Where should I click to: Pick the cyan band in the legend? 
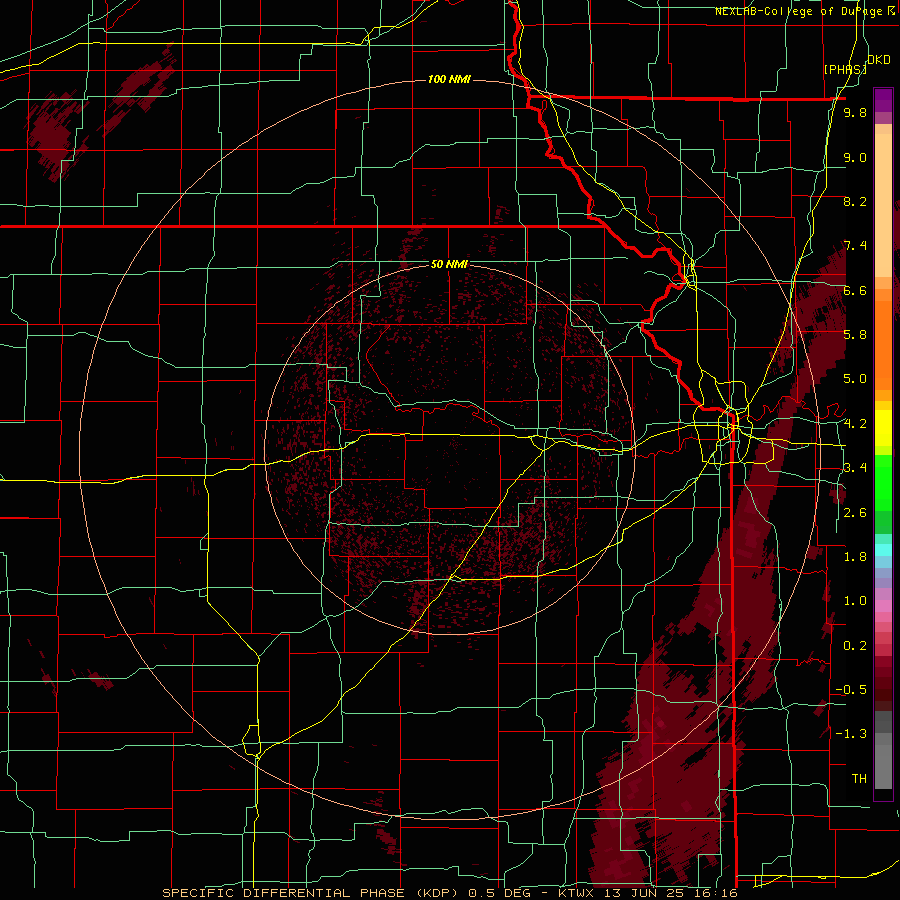[x=883, y=550]
